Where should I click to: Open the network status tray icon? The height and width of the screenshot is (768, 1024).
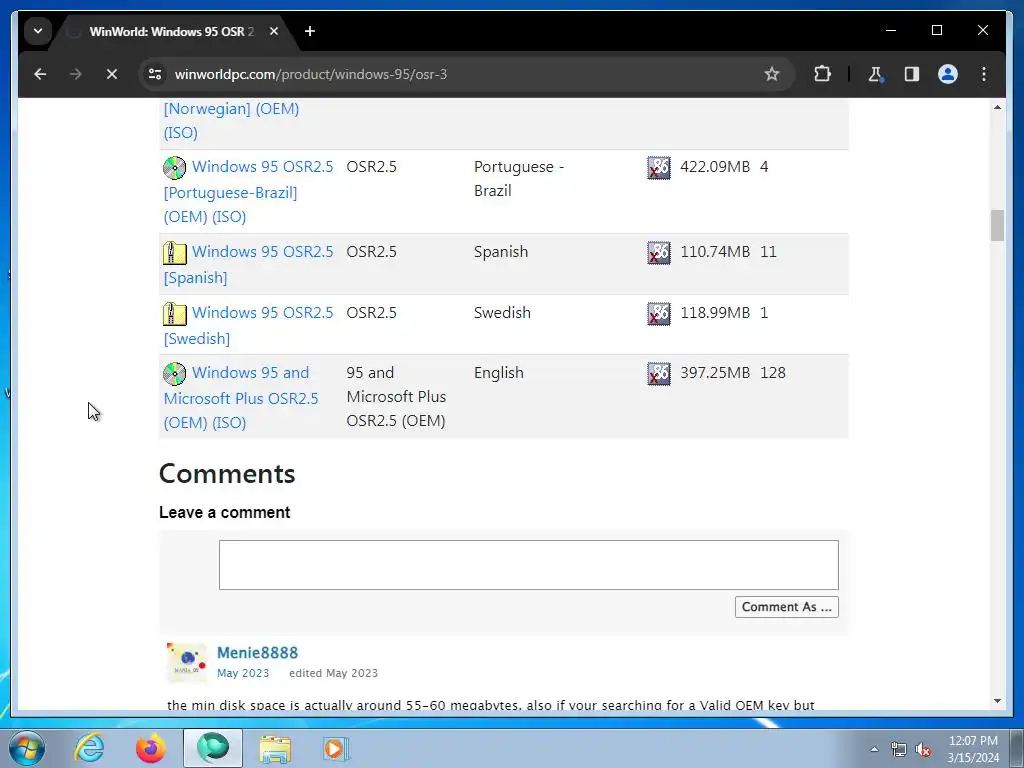(899, 749)
